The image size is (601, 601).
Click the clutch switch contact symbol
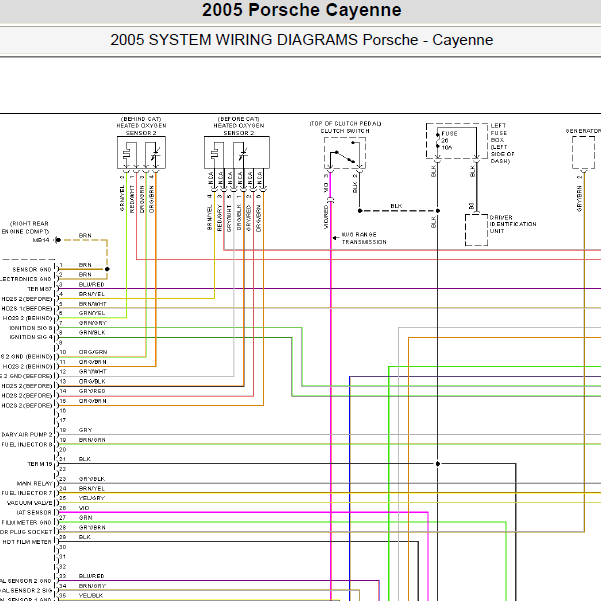tap(345, 152)
